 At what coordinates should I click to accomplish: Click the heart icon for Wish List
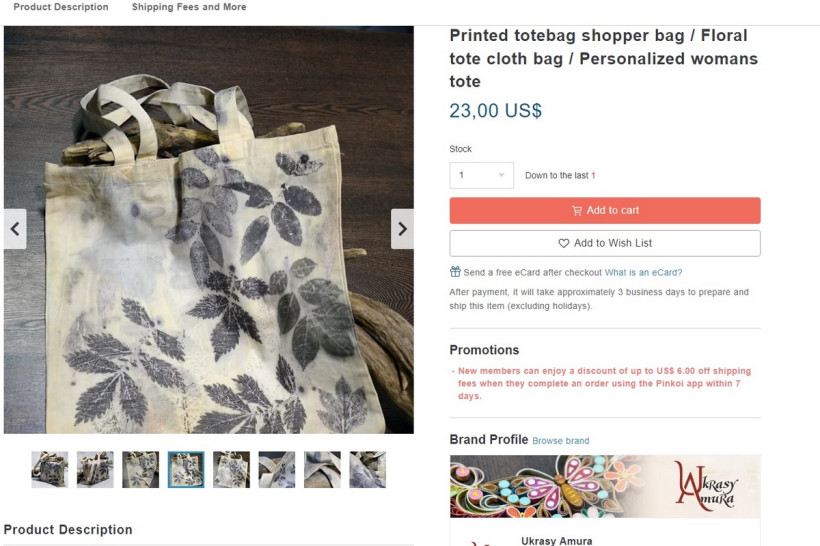[x=564, y=243]
